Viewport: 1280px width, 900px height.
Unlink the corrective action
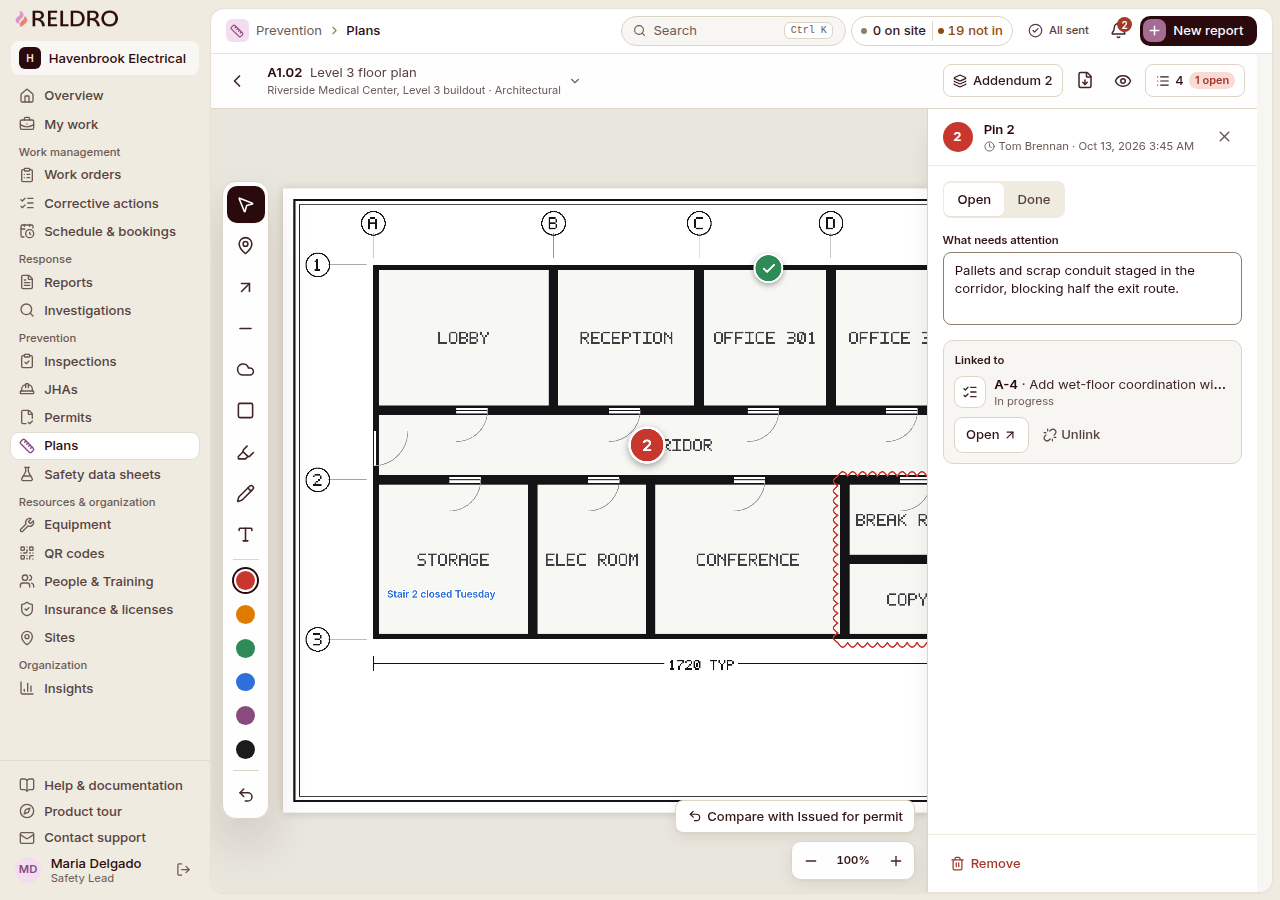click(1071, 435)
